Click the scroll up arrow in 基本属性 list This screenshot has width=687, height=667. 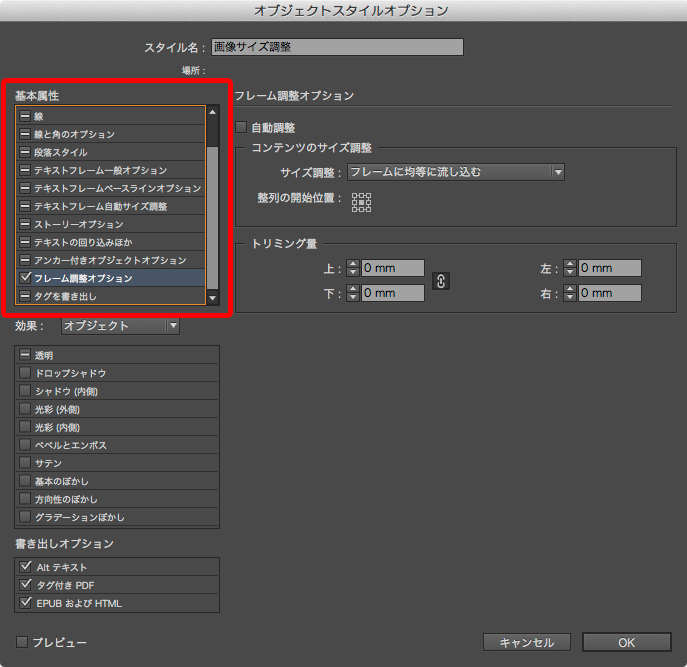coord(212,114)
